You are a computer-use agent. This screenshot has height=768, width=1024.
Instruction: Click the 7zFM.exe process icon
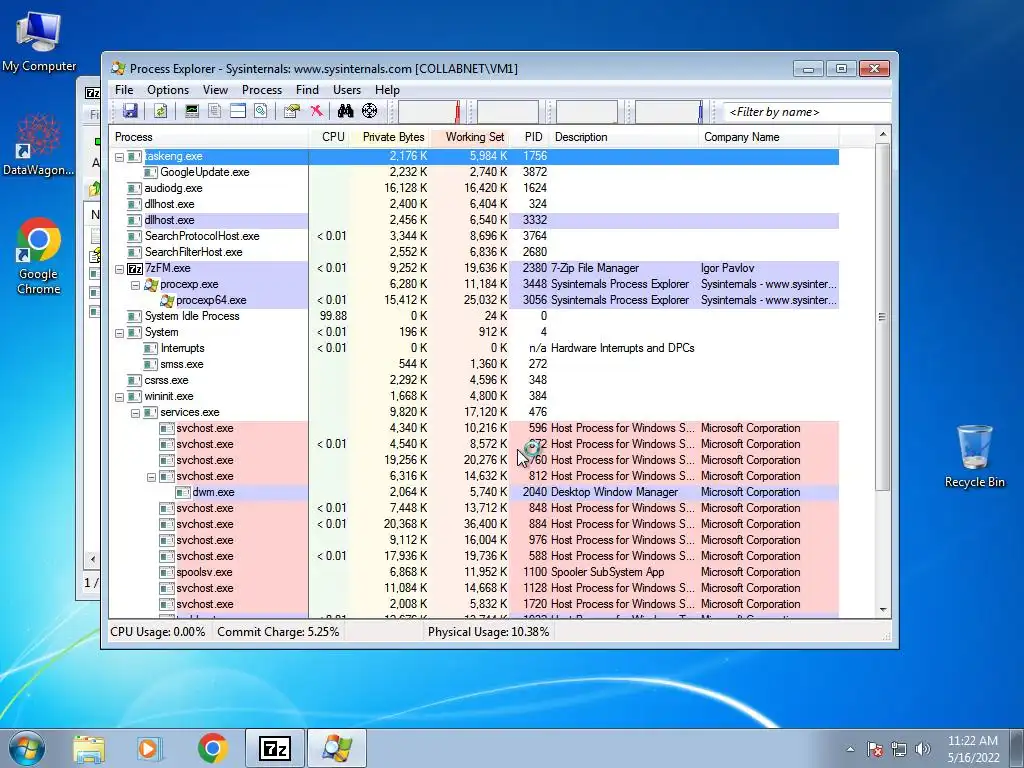click(135, 268)
